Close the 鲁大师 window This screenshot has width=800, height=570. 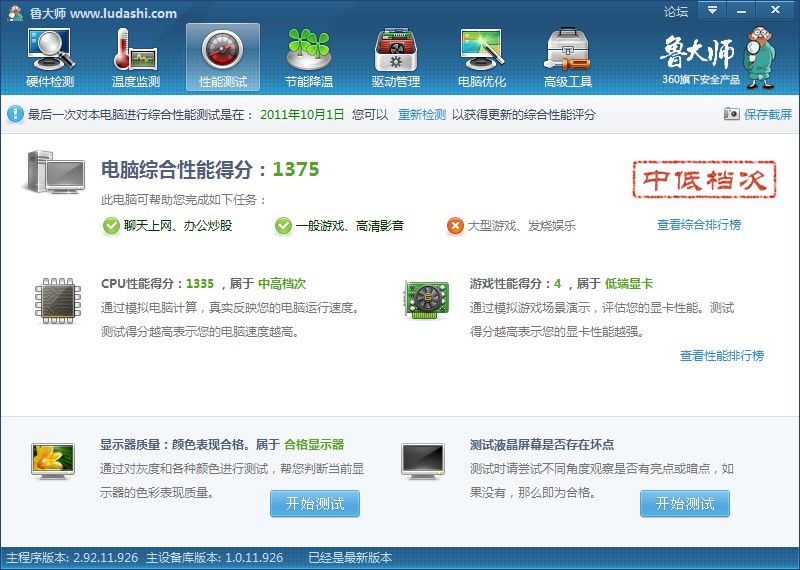(775, 10)
